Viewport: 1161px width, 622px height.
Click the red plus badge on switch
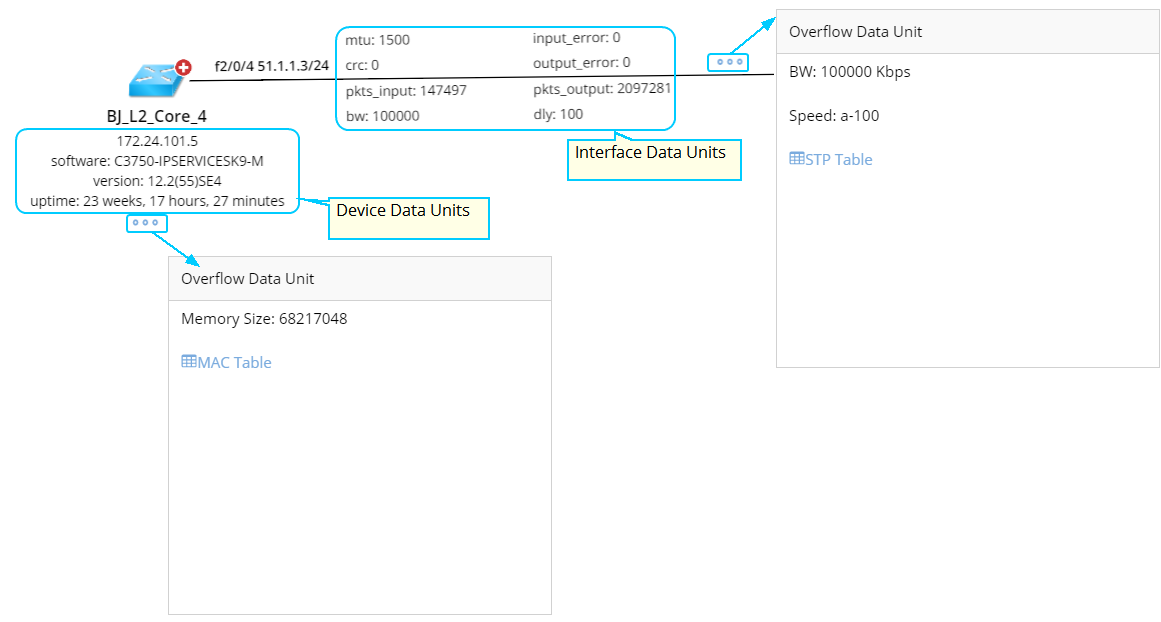coord(183,68)
